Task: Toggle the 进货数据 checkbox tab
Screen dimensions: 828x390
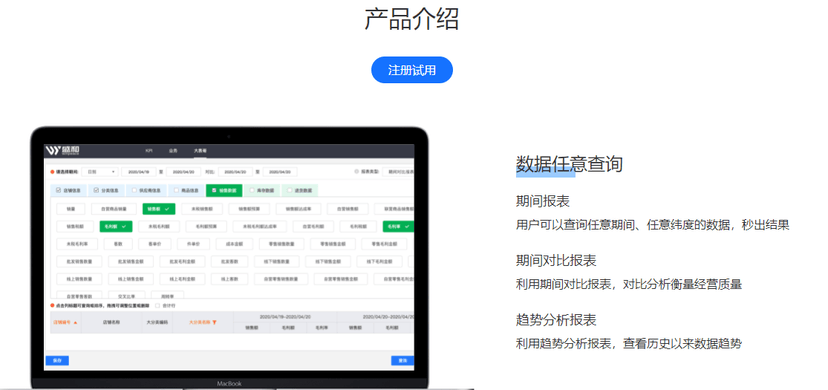Action: [299, 190]
